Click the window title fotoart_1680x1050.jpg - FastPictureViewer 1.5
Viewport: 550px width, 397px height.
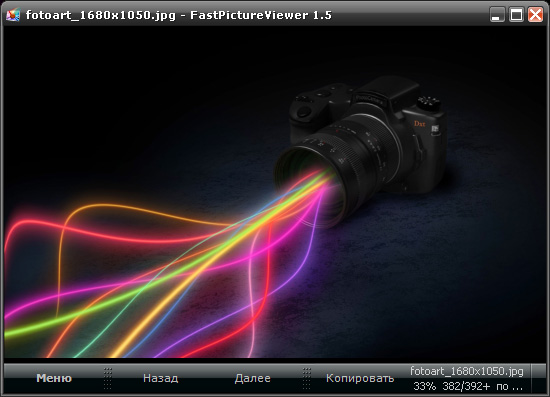pyautogui.click(x=179, y=15)
